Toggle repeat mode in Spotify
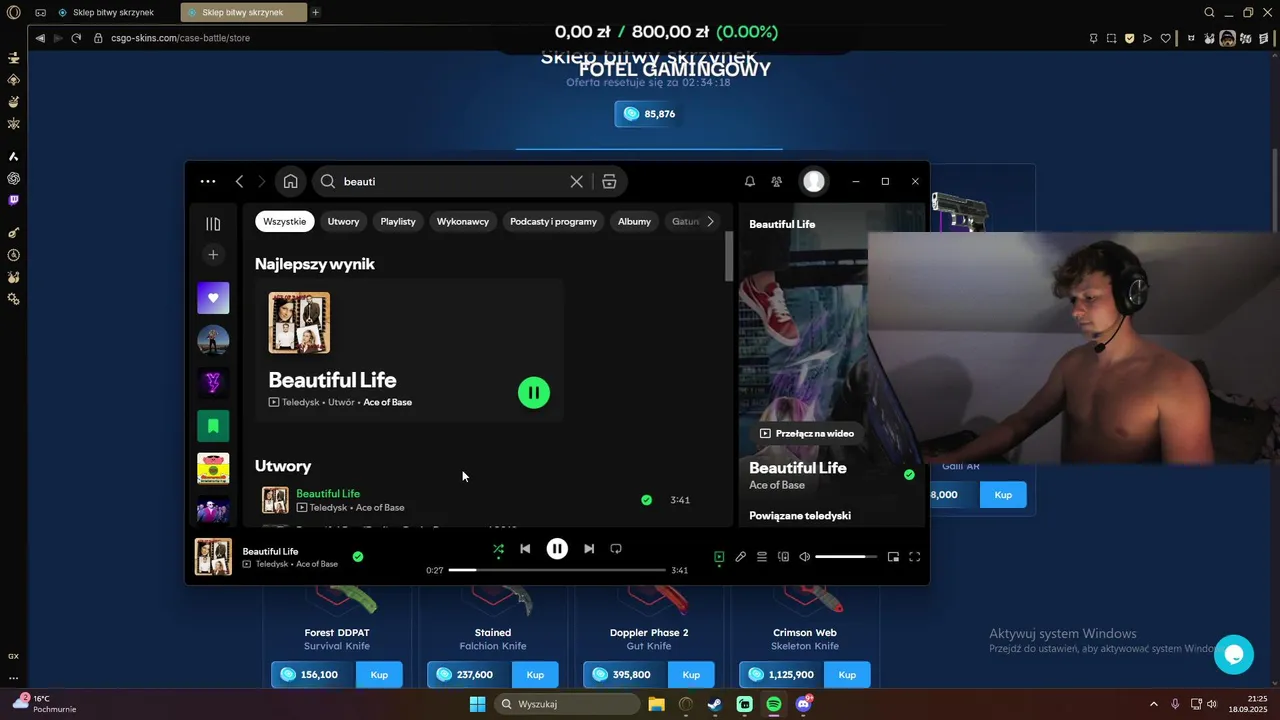1280x720 pixels. point(616,549)
